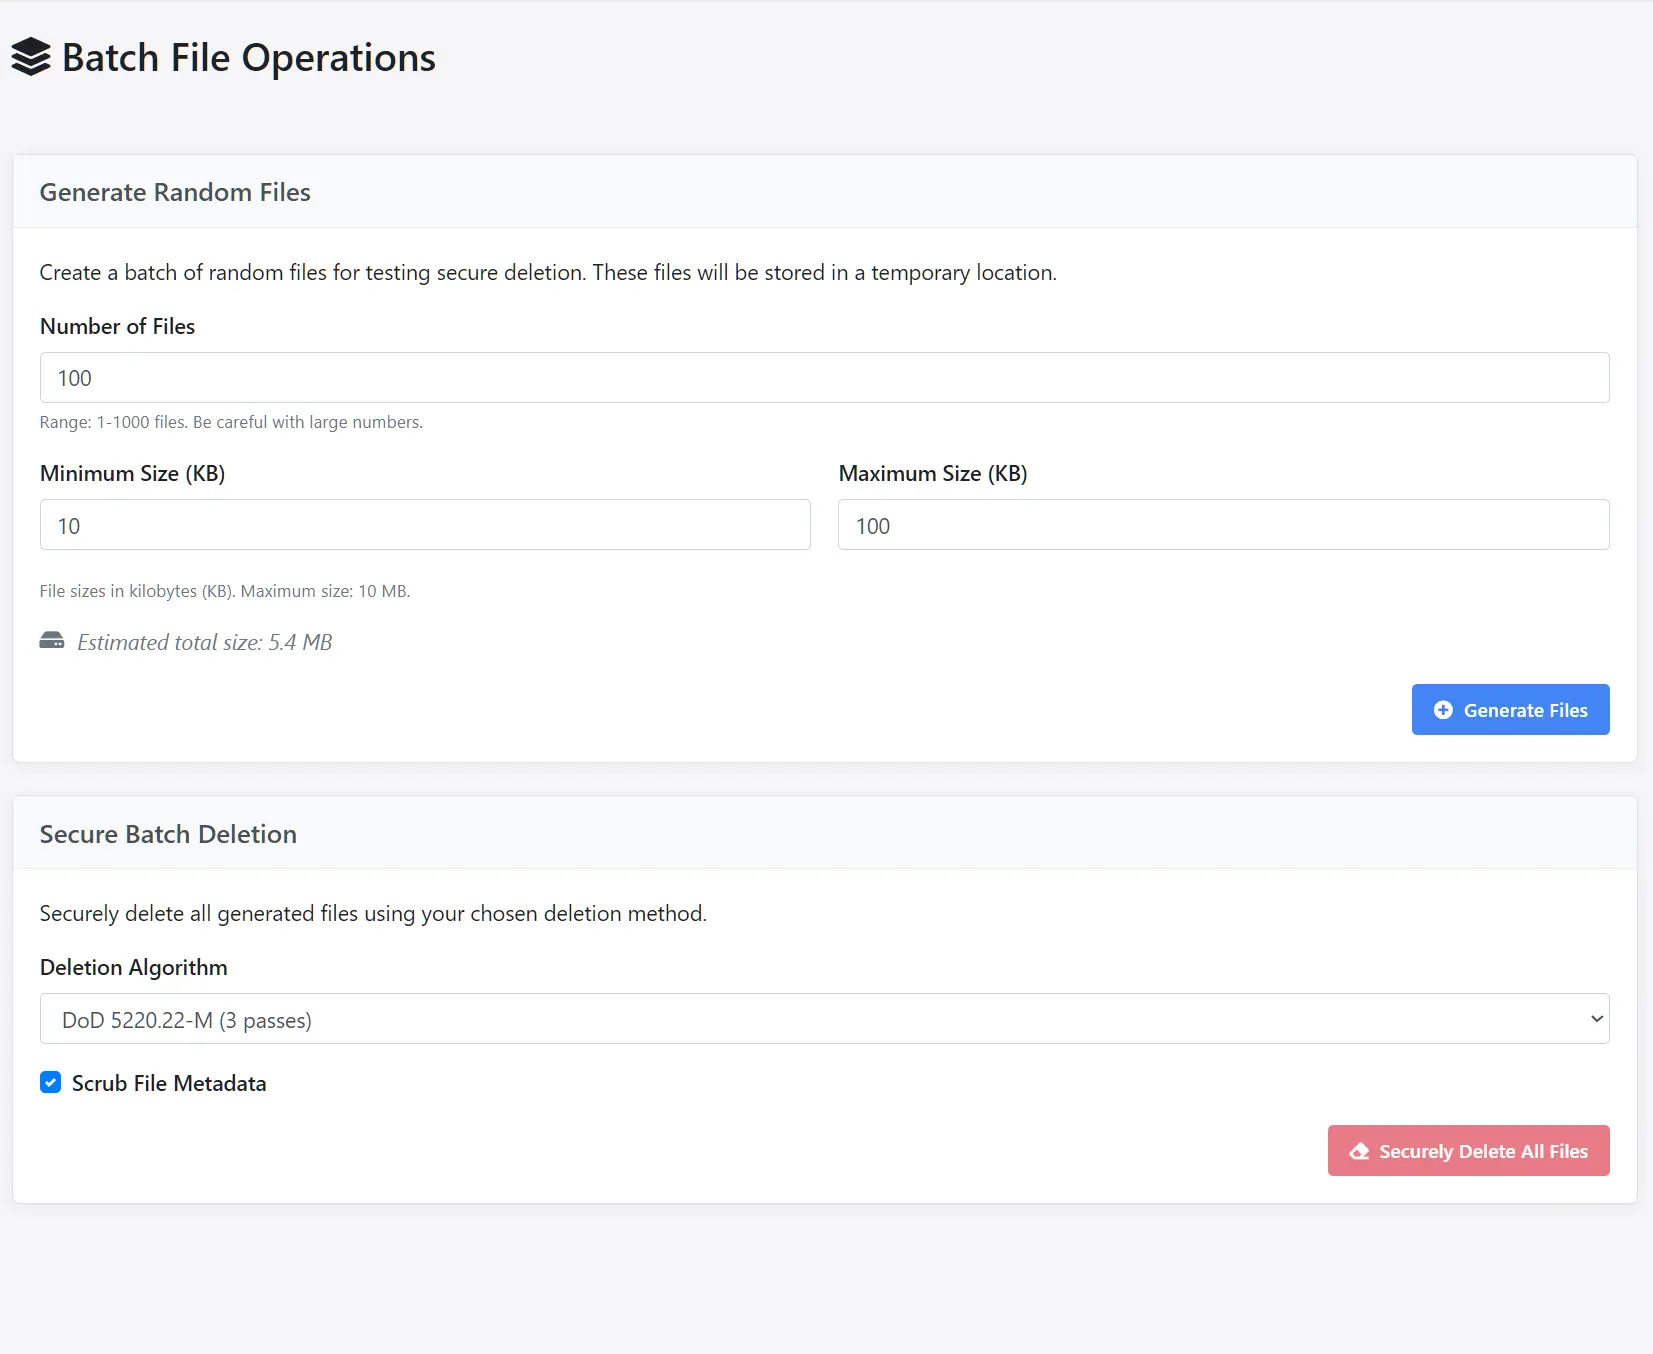Screen dimensions: 1653x1354
Task: Click the Batch File Operations page title
Action: coord(248,58)
